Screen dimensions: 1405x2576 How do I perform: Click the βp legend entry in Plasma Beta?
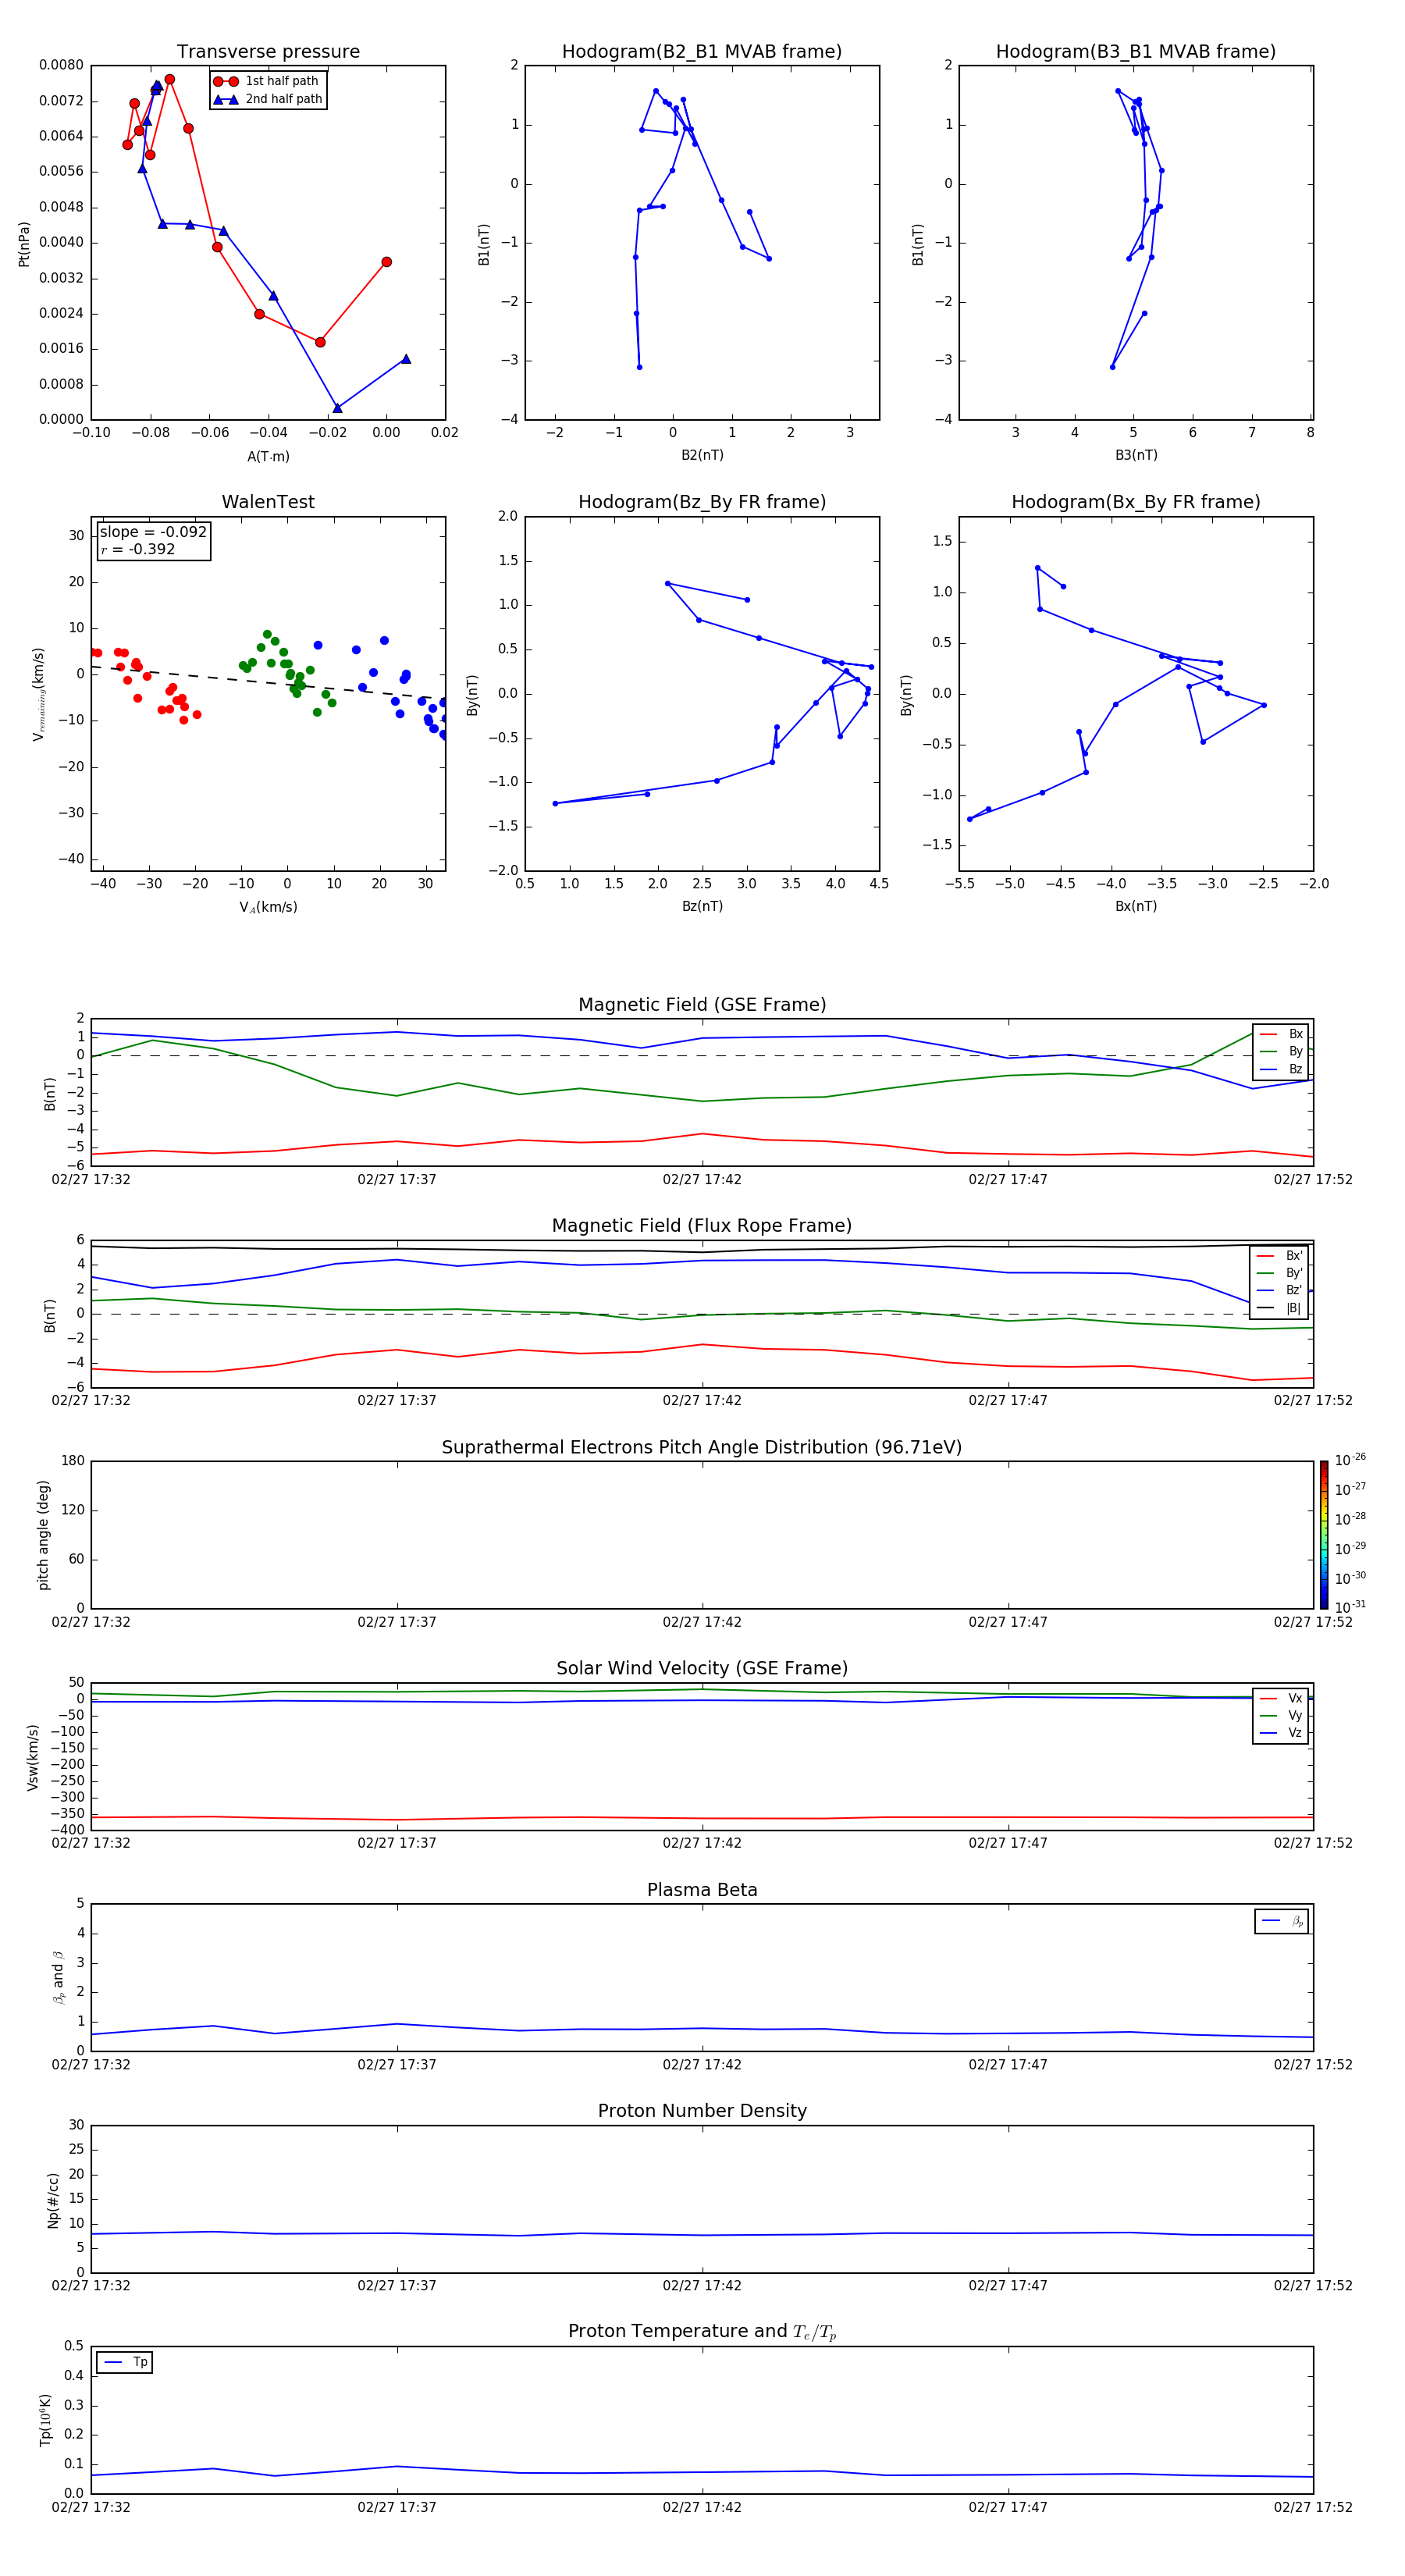(x=1282, y=1921)
